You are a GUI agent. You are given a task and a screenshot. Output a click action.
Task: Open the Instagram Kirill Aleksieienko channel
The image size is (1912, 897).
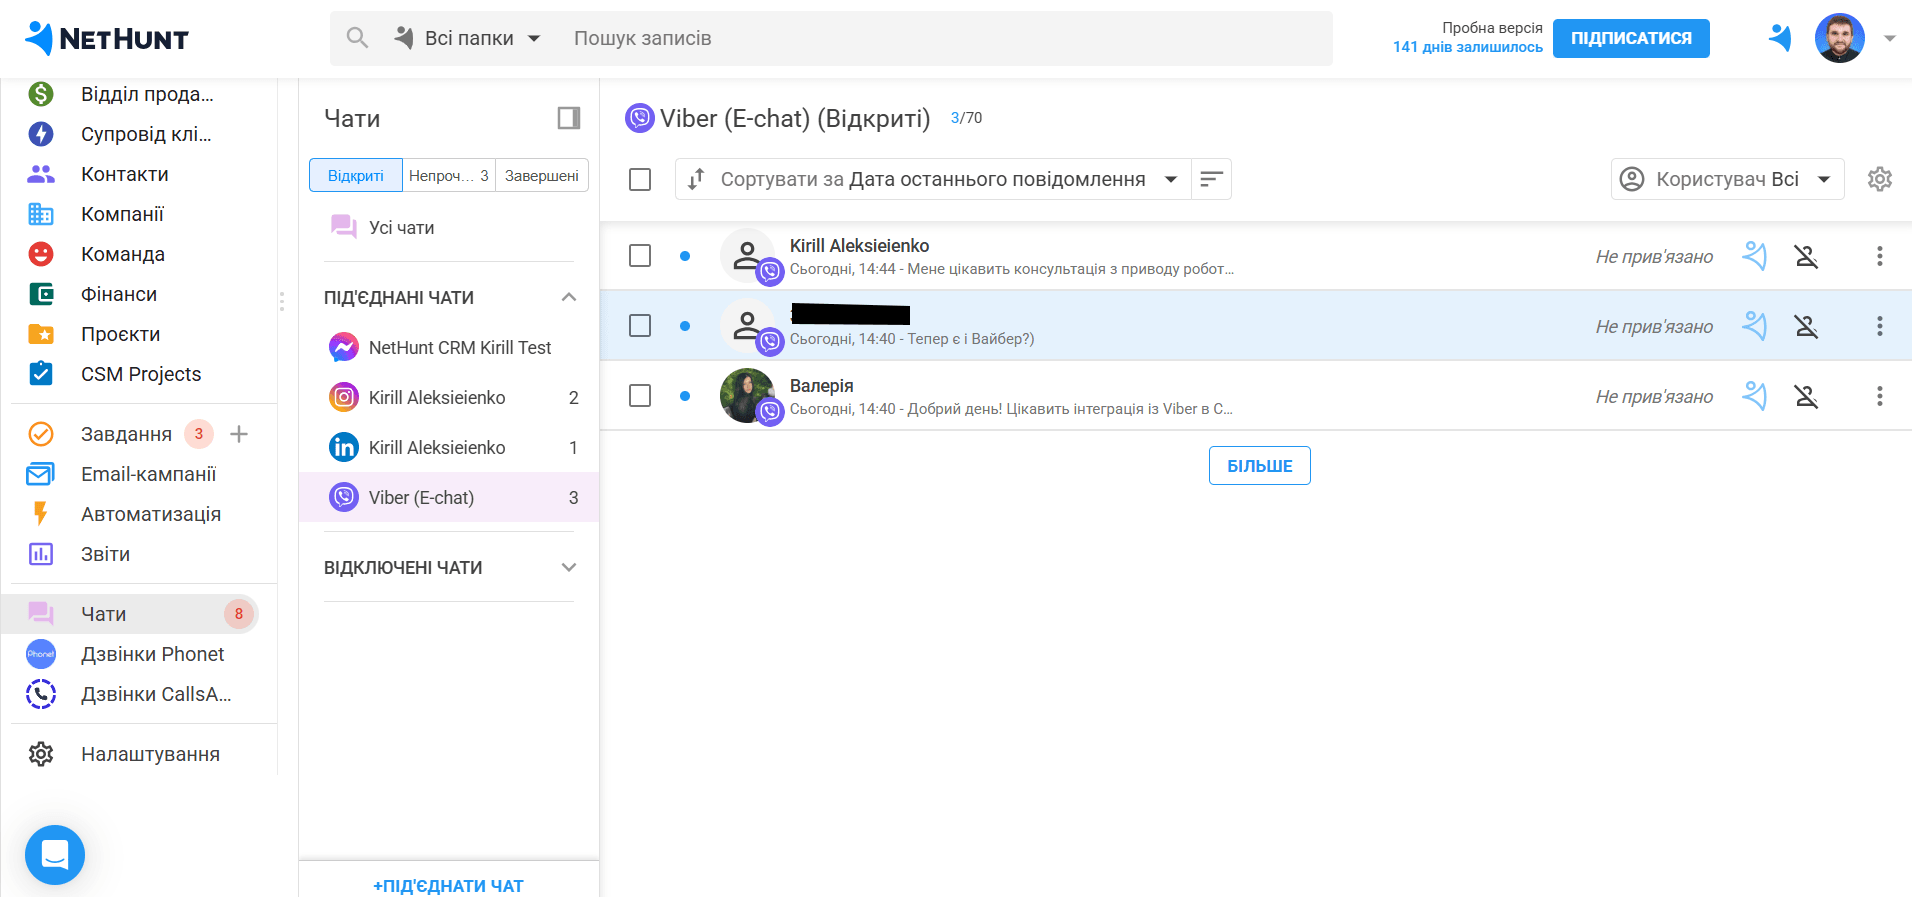[449, 397]
